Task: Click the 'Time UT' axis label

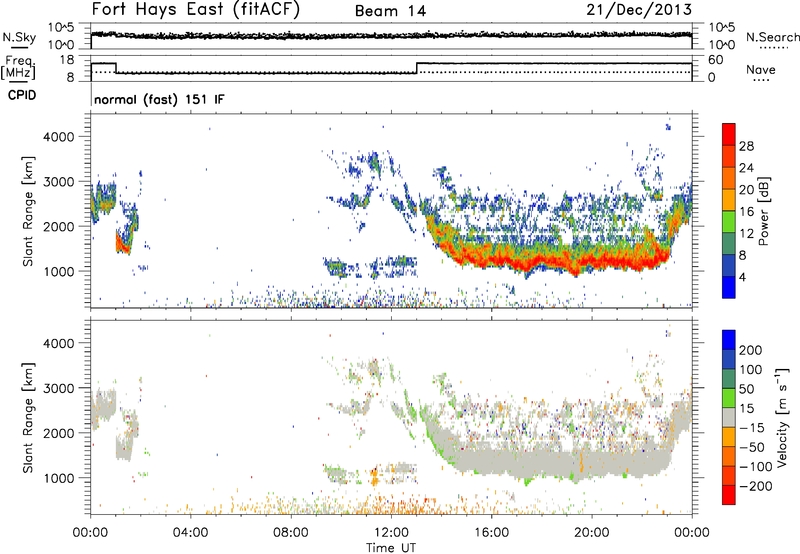Action: [391, 547]
